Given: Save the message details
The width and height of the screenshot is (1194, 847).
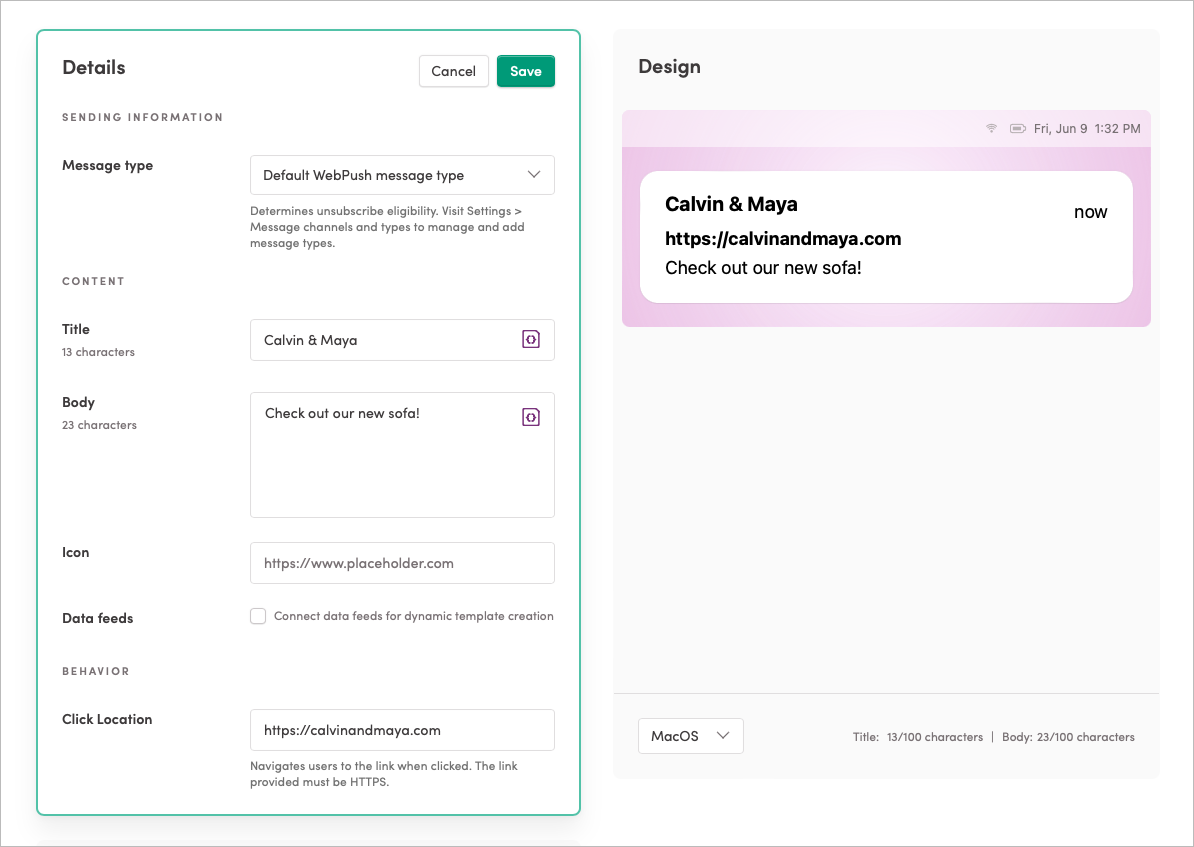Looking at the screenshot, I should point(525,71).
